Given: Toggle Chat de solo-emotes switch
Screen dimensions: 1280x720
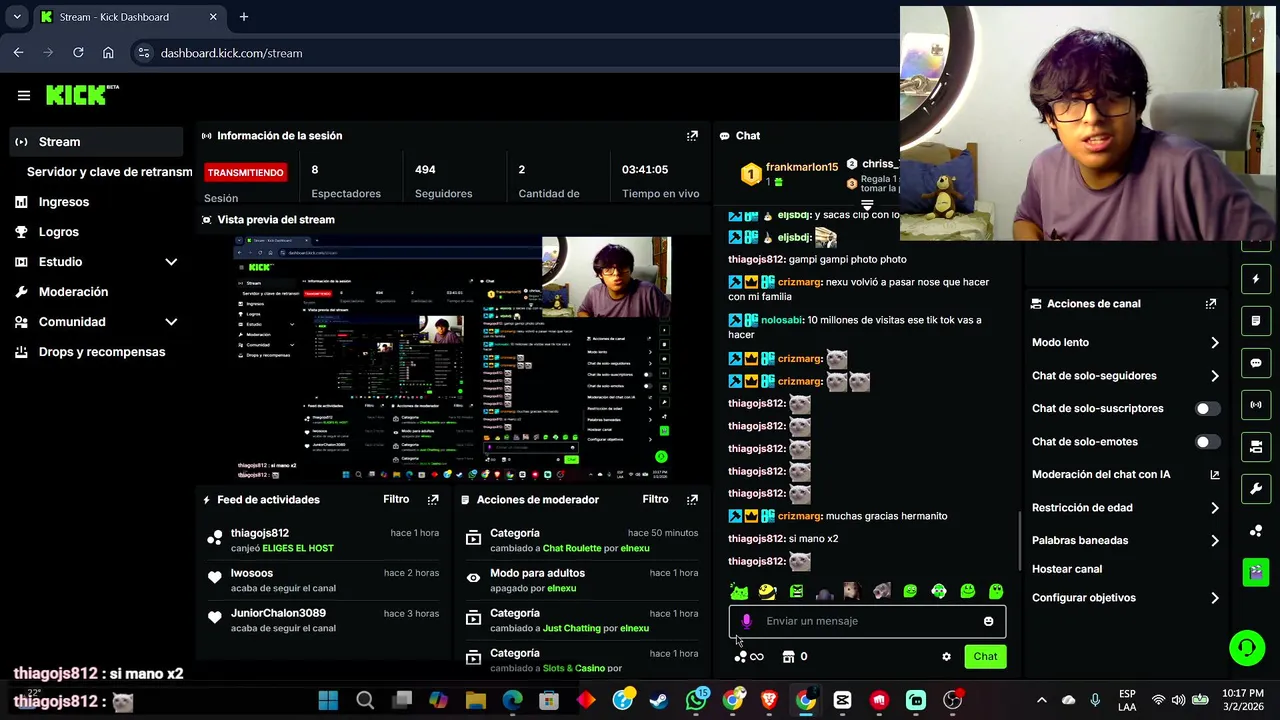Looking at the screenshot, I should click(x=1207, y=442).
